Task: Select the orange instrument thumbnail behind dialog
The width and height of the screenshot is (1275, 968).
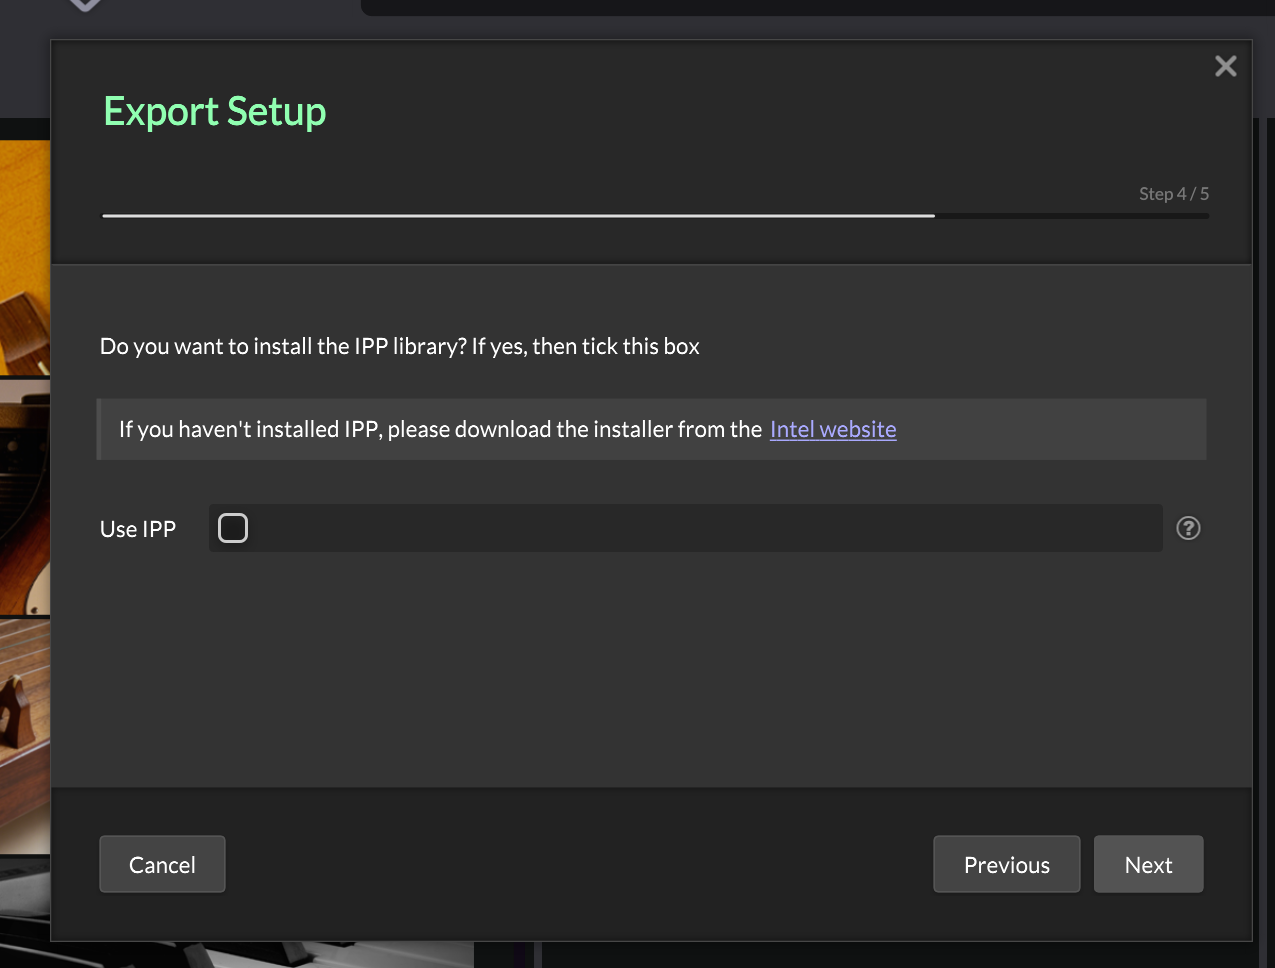Action: coord(24,255)
